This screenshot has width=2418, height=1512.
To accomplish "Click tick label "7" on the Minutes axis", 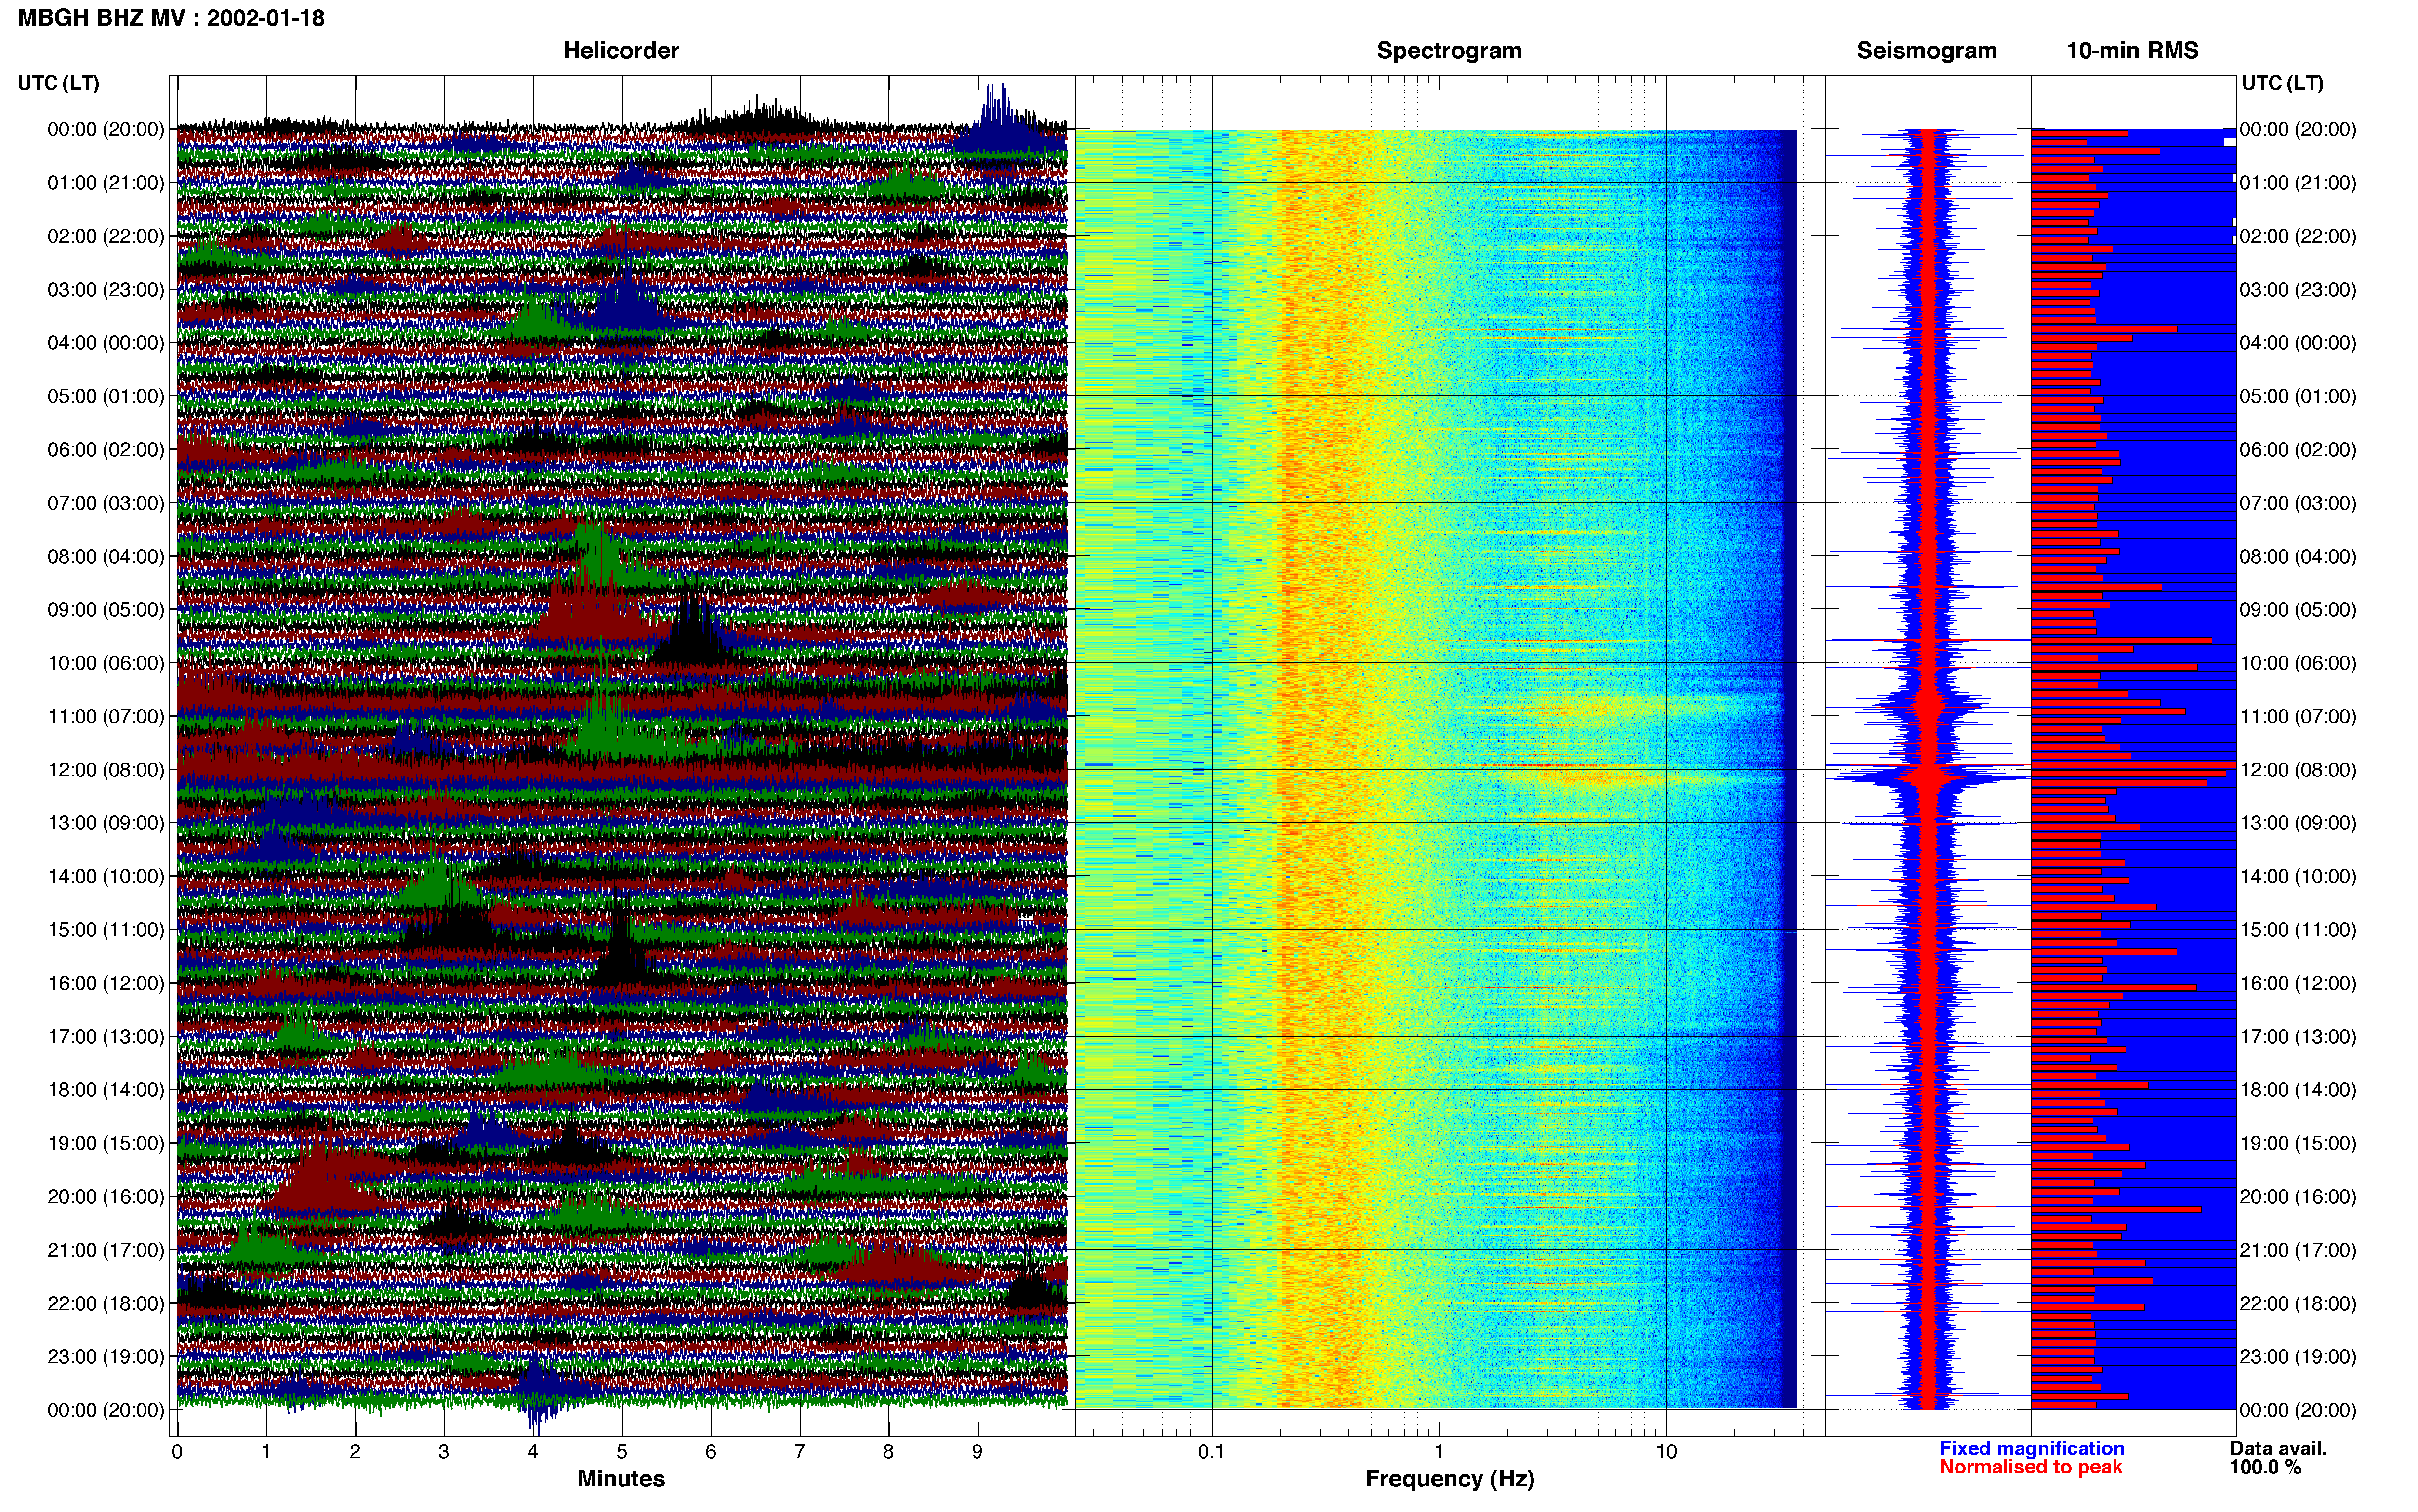I will [x=800, y=1452].
